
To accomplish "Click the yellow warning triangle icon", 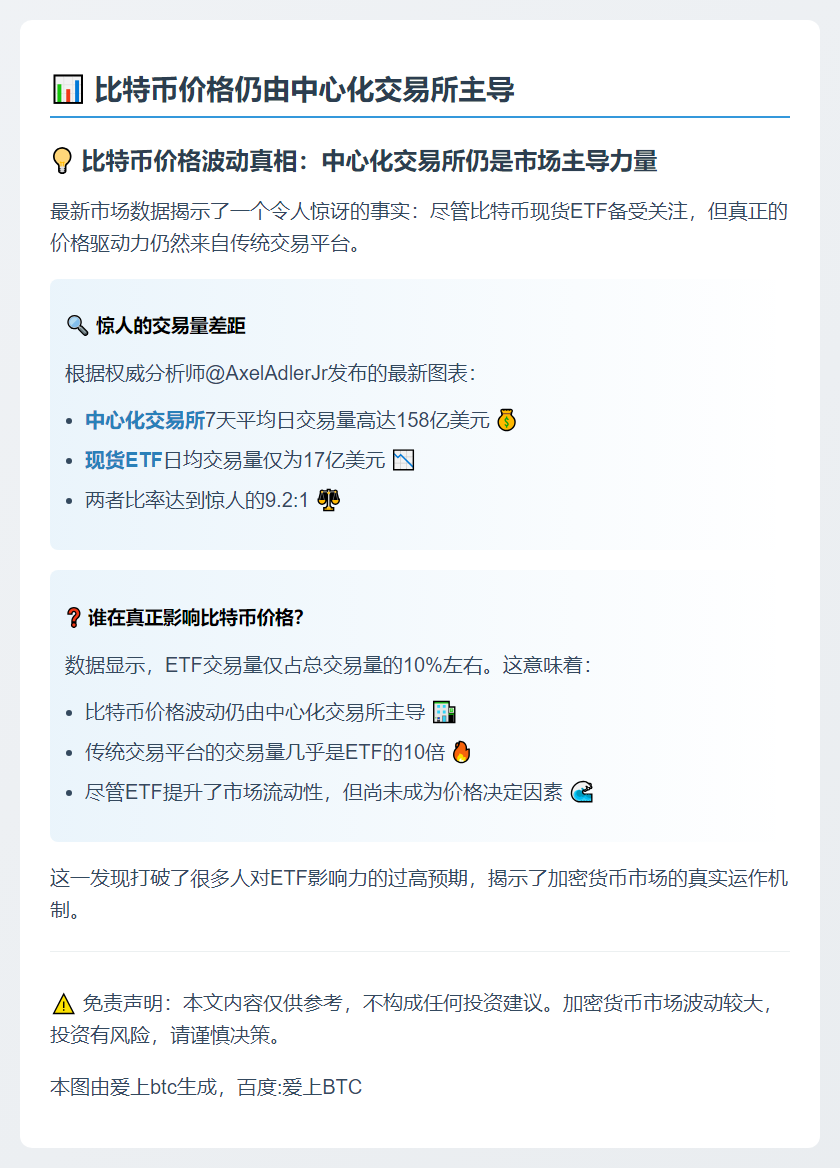I will point(64,1004).
